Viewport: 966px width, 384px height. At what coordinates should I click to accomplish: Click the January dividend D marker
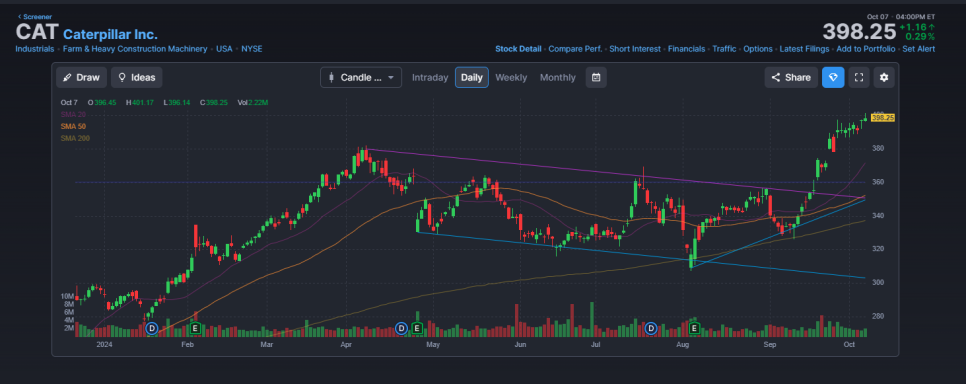click(152, 329)
